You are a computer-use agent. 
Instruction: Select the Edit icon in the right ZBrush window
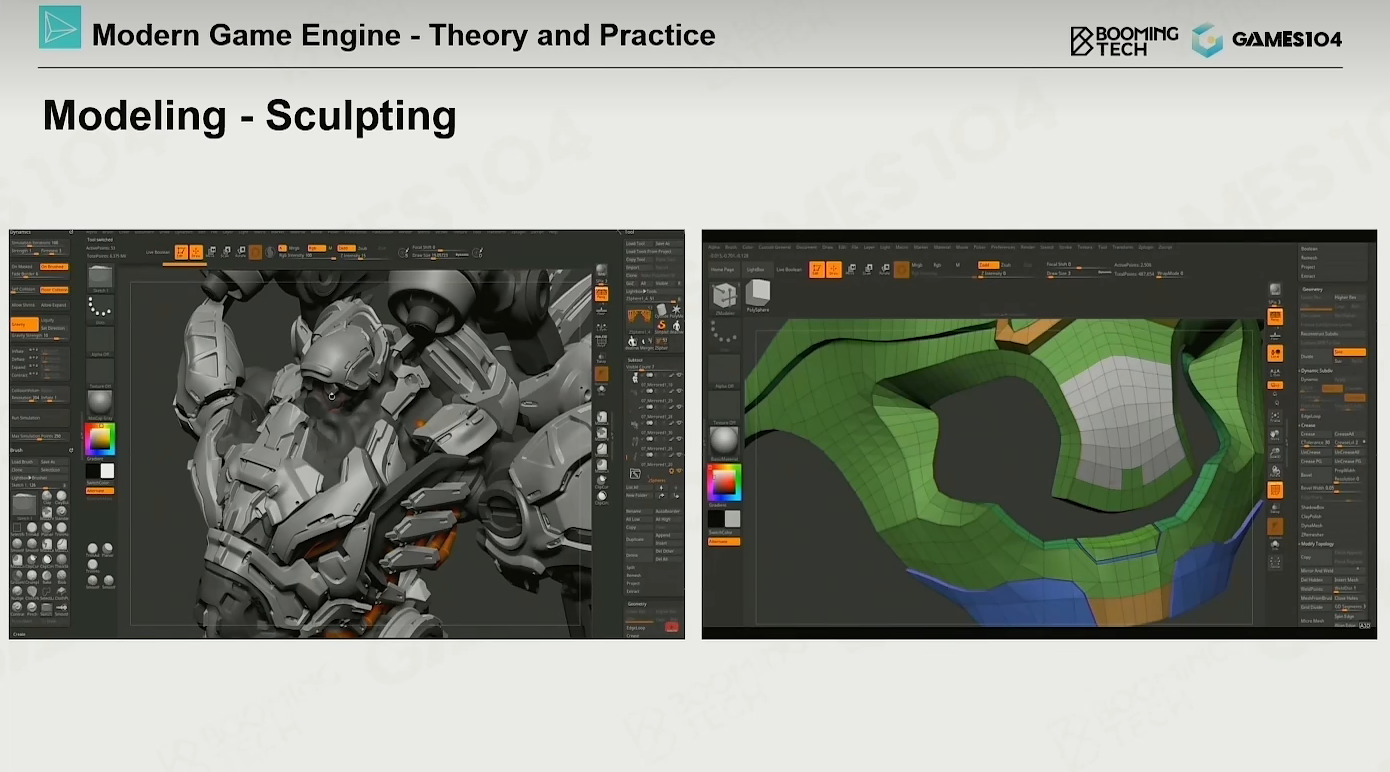(817, 269)
